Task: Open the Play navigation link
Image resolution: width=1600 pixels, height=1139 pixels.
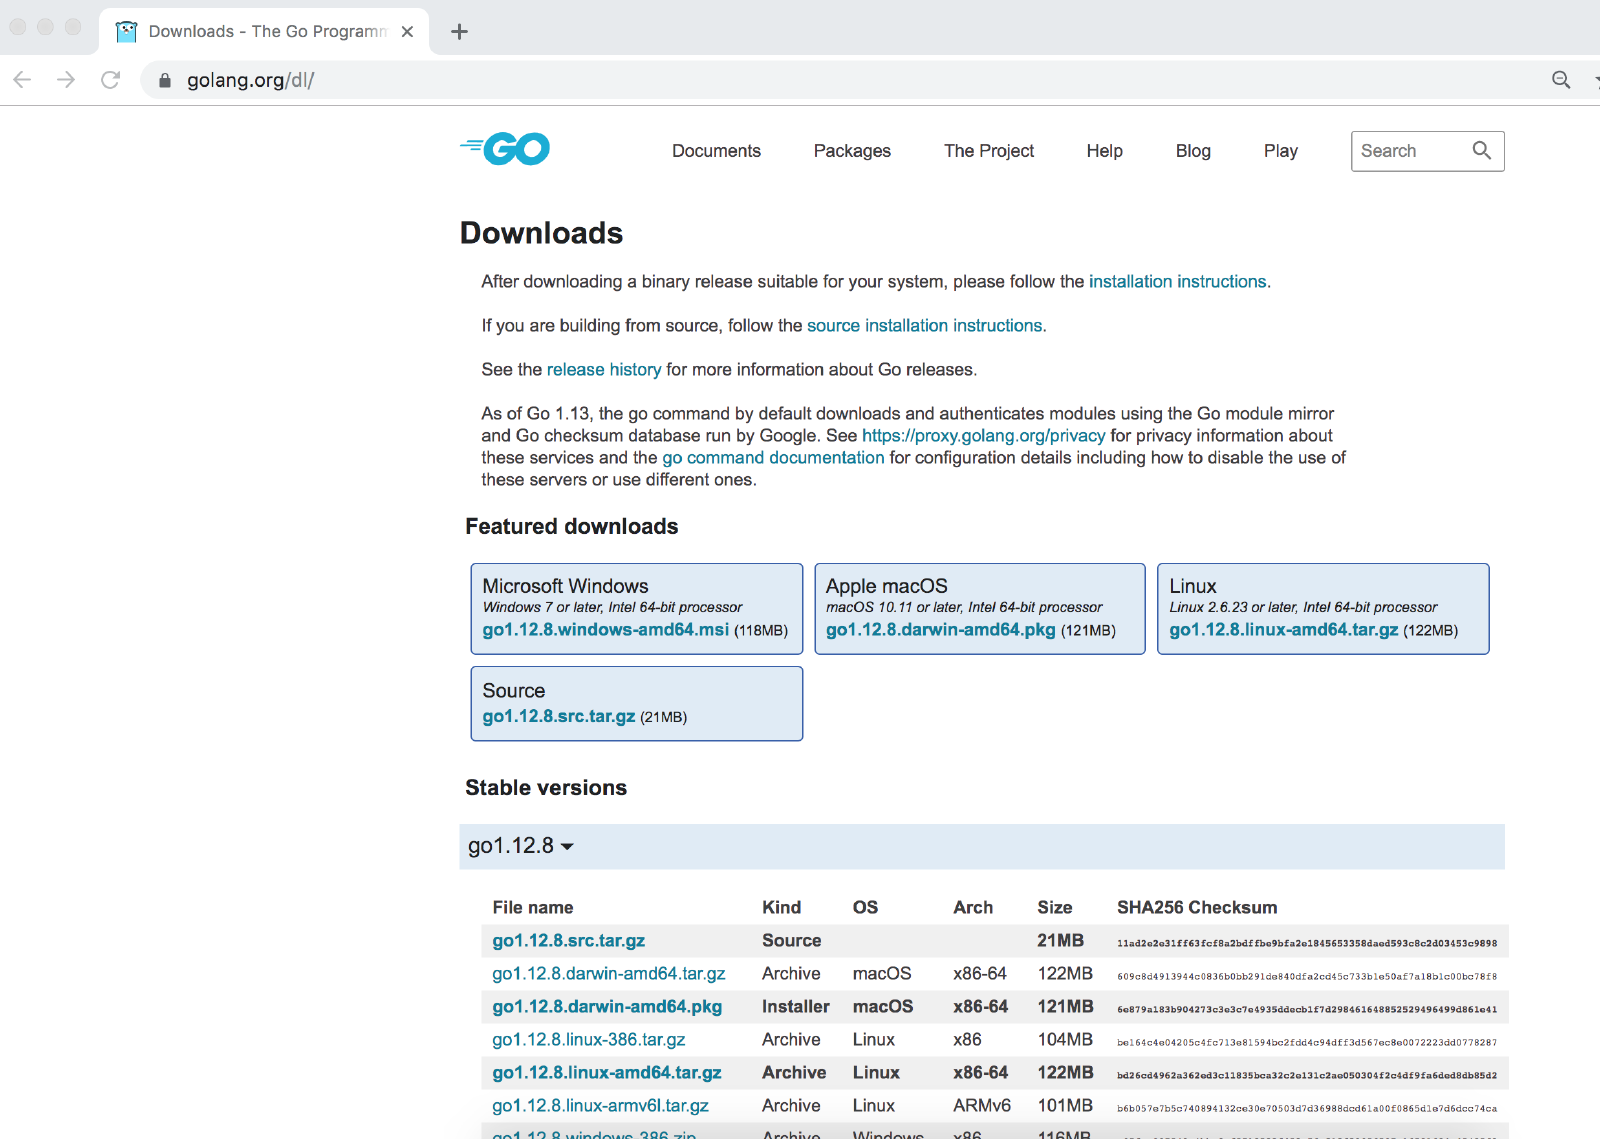Action: (1280, 151)
